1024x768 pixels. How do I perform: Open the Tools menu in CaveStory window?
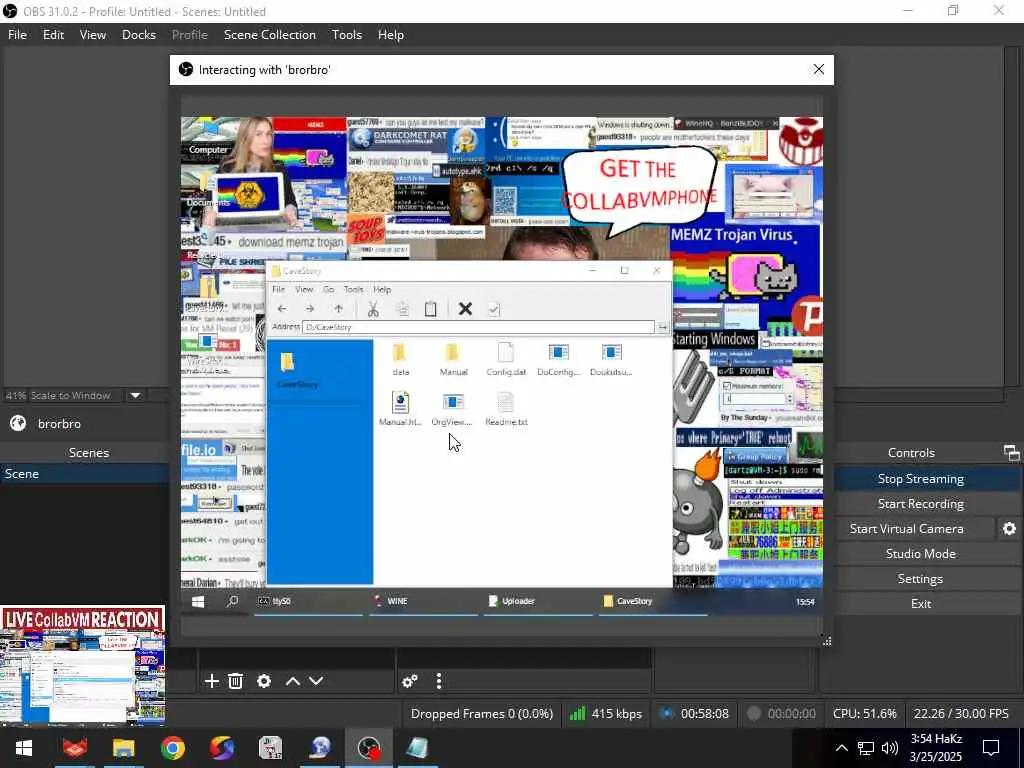(353, 289)
